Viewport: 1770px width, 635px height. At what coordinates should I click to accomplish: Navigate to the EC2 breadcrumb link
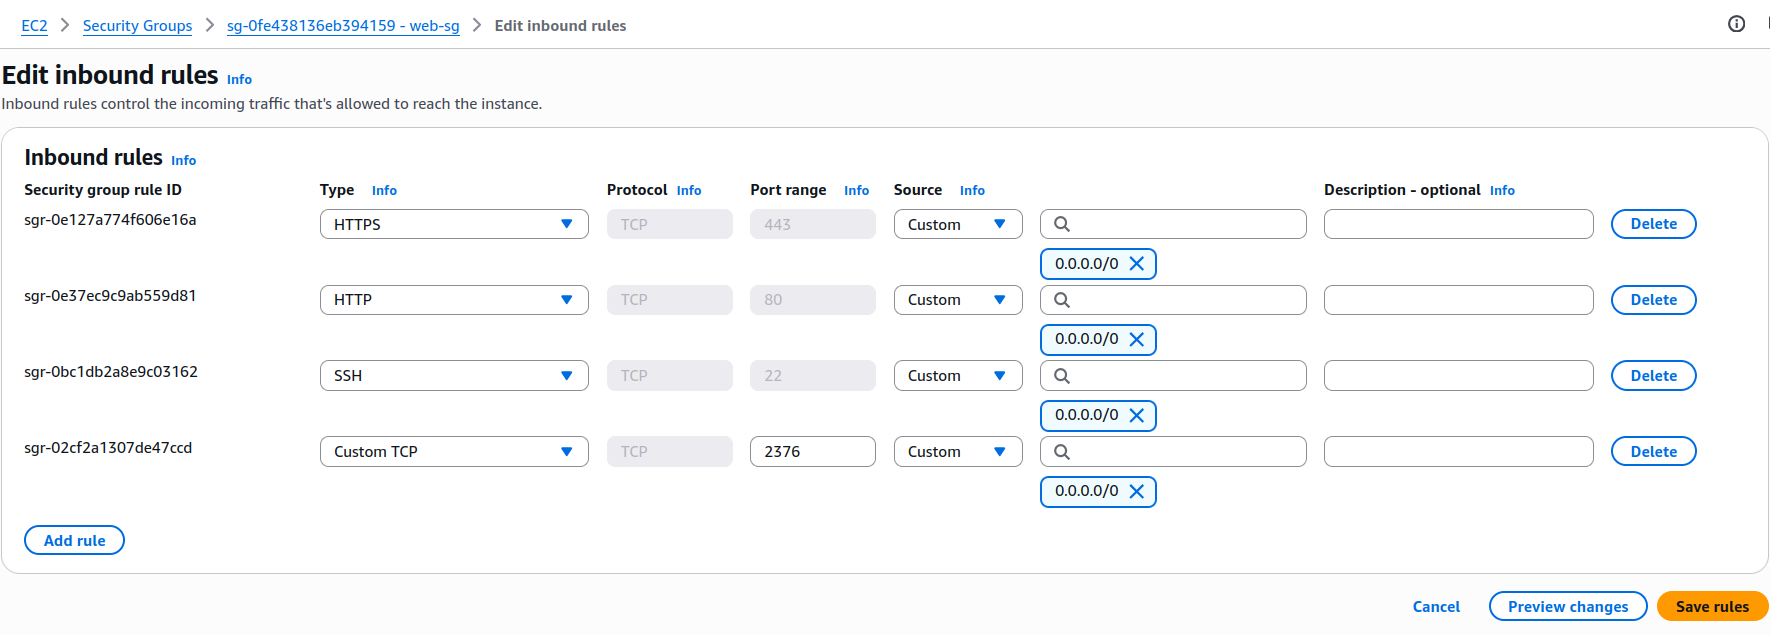click(34, 26)
